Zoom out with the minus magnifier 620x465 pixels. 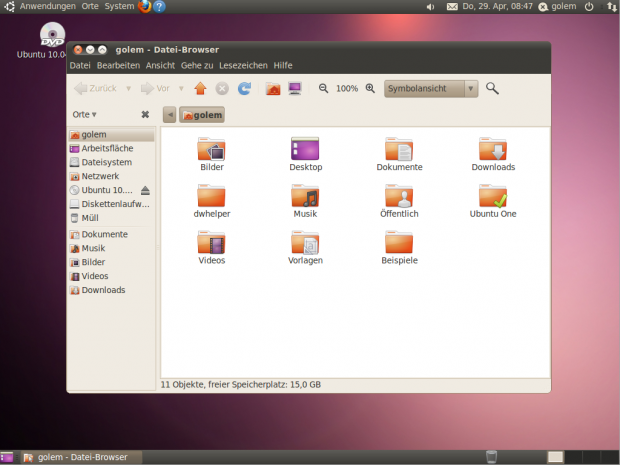pyautogui.click(x=323, y=88)
